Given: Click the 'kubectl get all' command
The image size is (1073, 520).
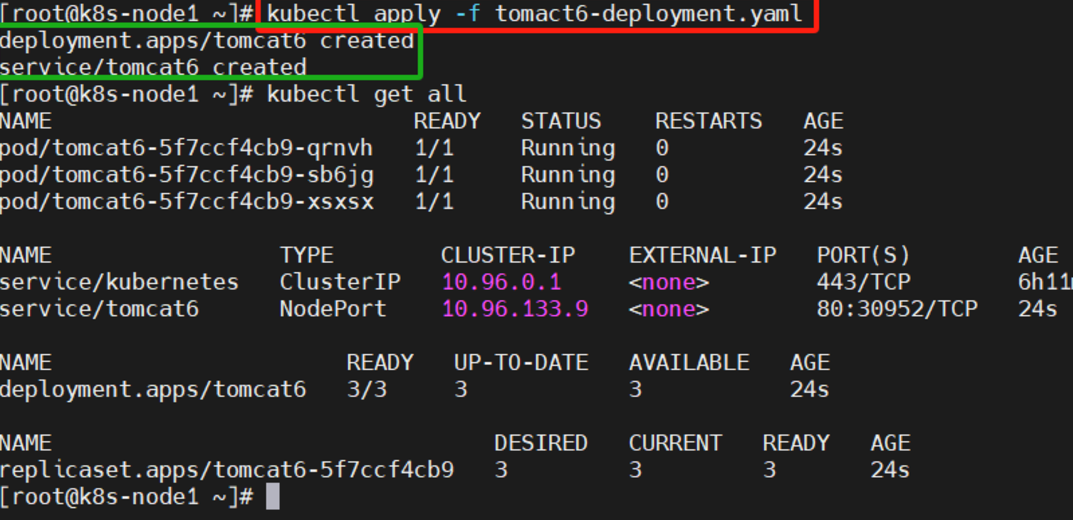Looking at the screenshot, I should click(366, 94).
